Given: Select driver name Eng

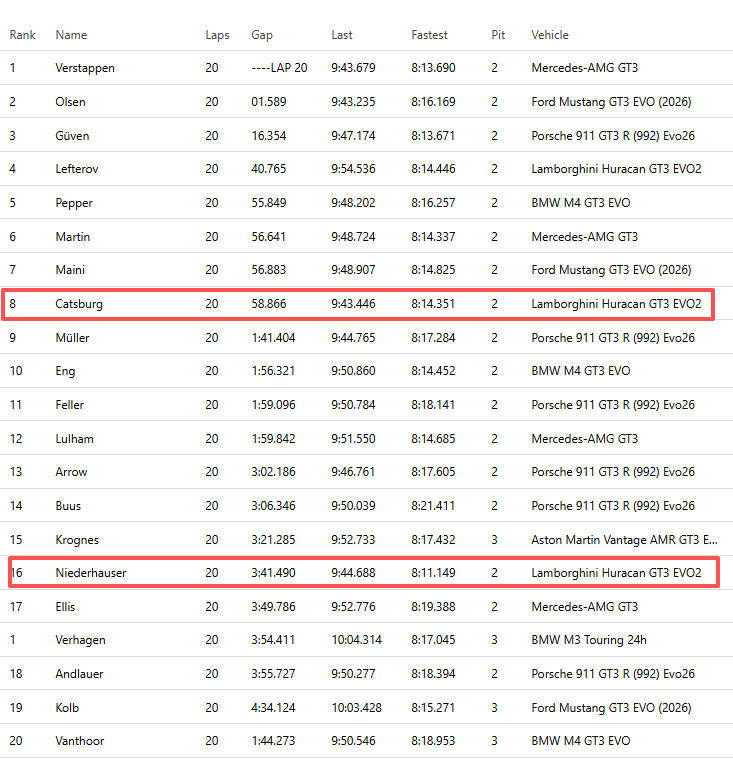Looking at the screenshot, I should tap(65, 371).
